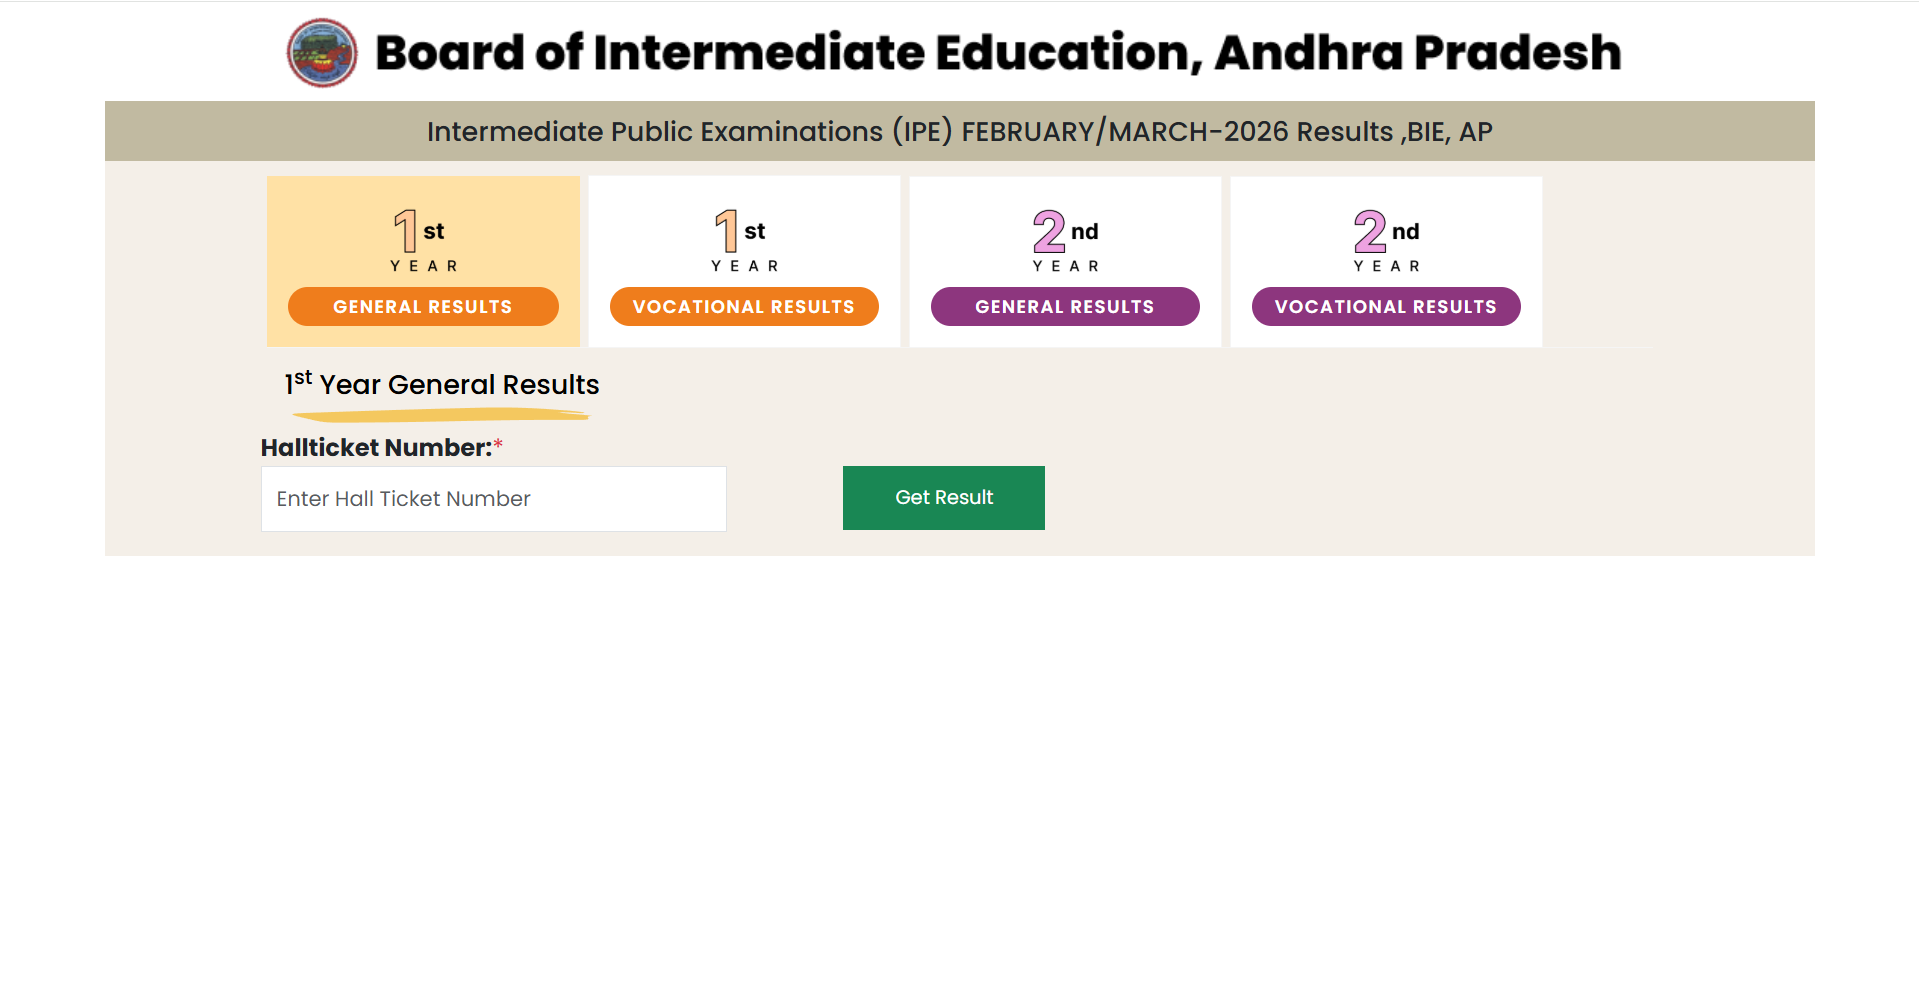Click the IPE February/March-2026 Results banner

[x=959, y=131]
